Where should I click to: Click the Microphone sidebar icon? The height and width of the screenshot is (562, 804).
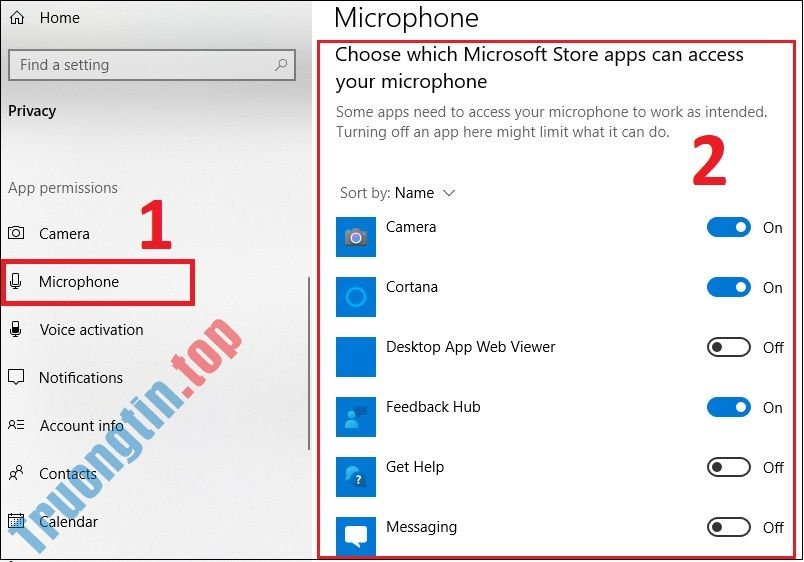coord(16,281)
